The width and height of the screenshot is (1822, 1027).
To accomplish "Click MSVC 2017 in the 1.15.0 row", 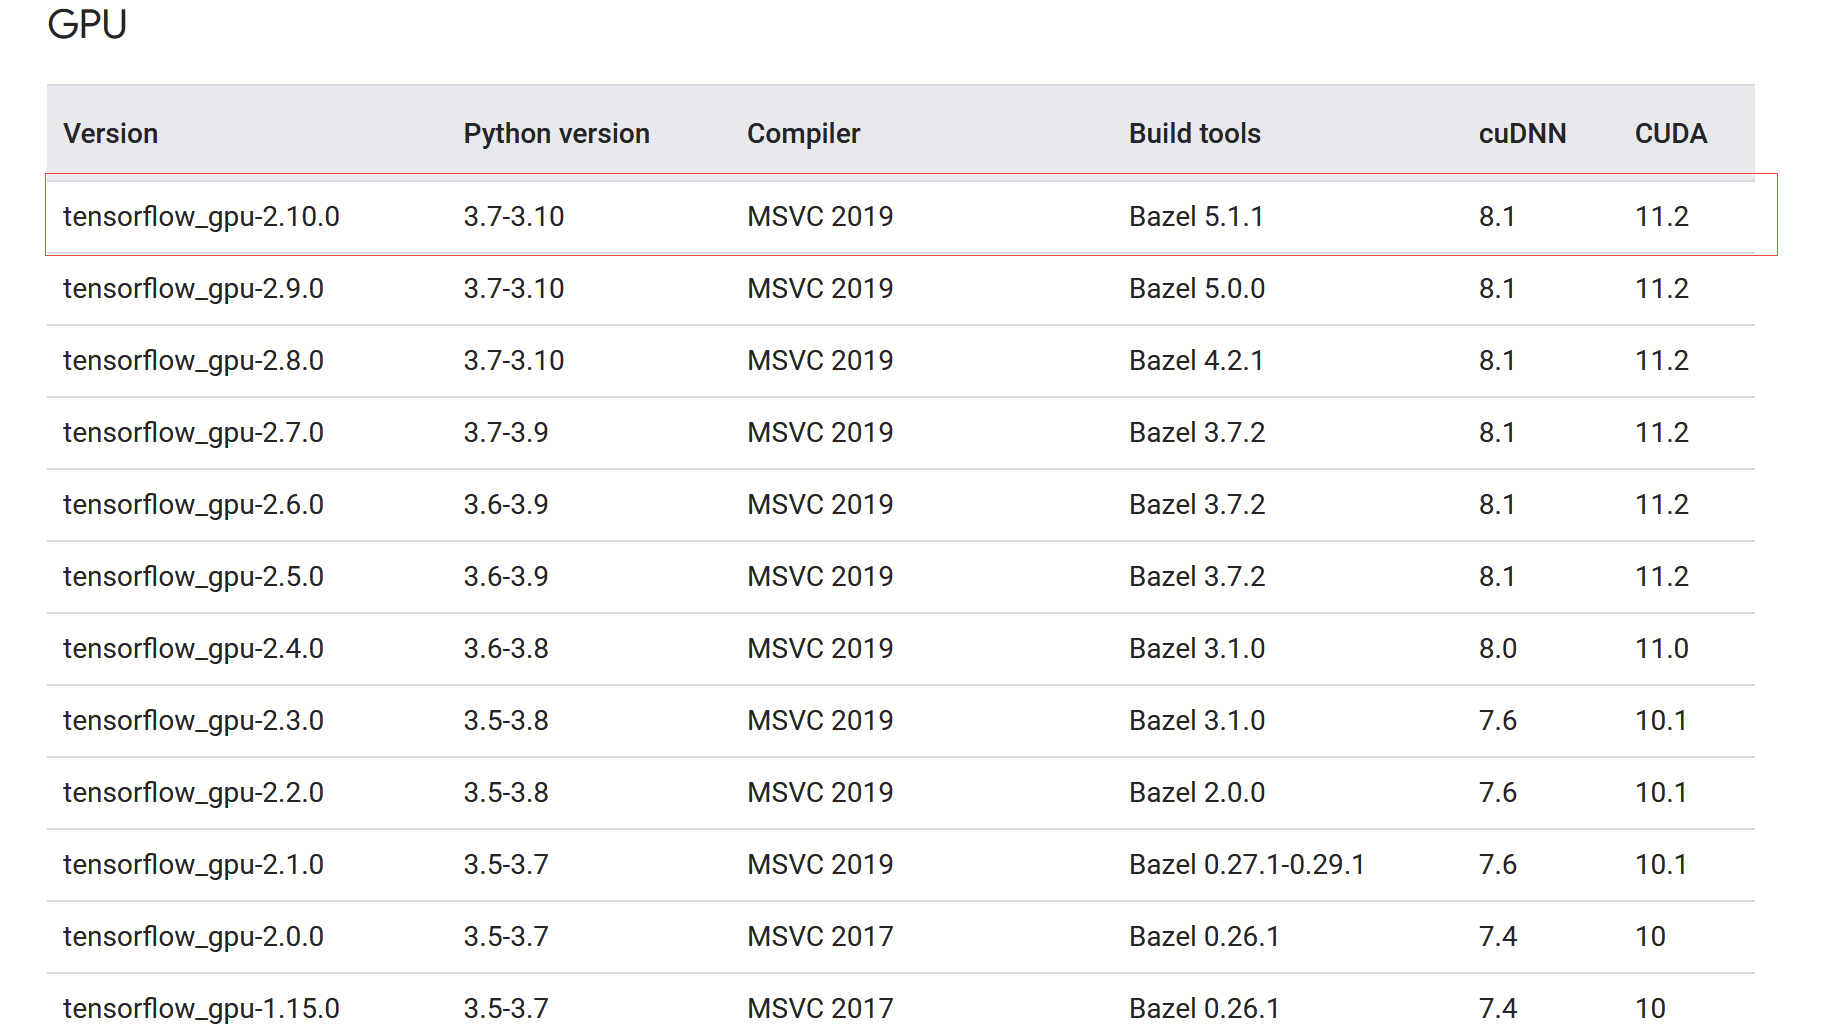I will [820, 1008].
